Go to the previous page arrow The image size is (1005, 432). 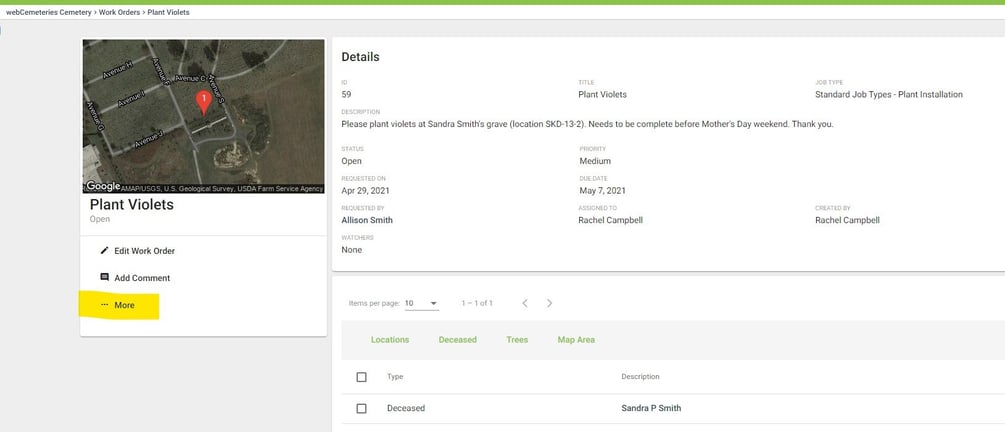pyautogui.click(x=524, y=303)
